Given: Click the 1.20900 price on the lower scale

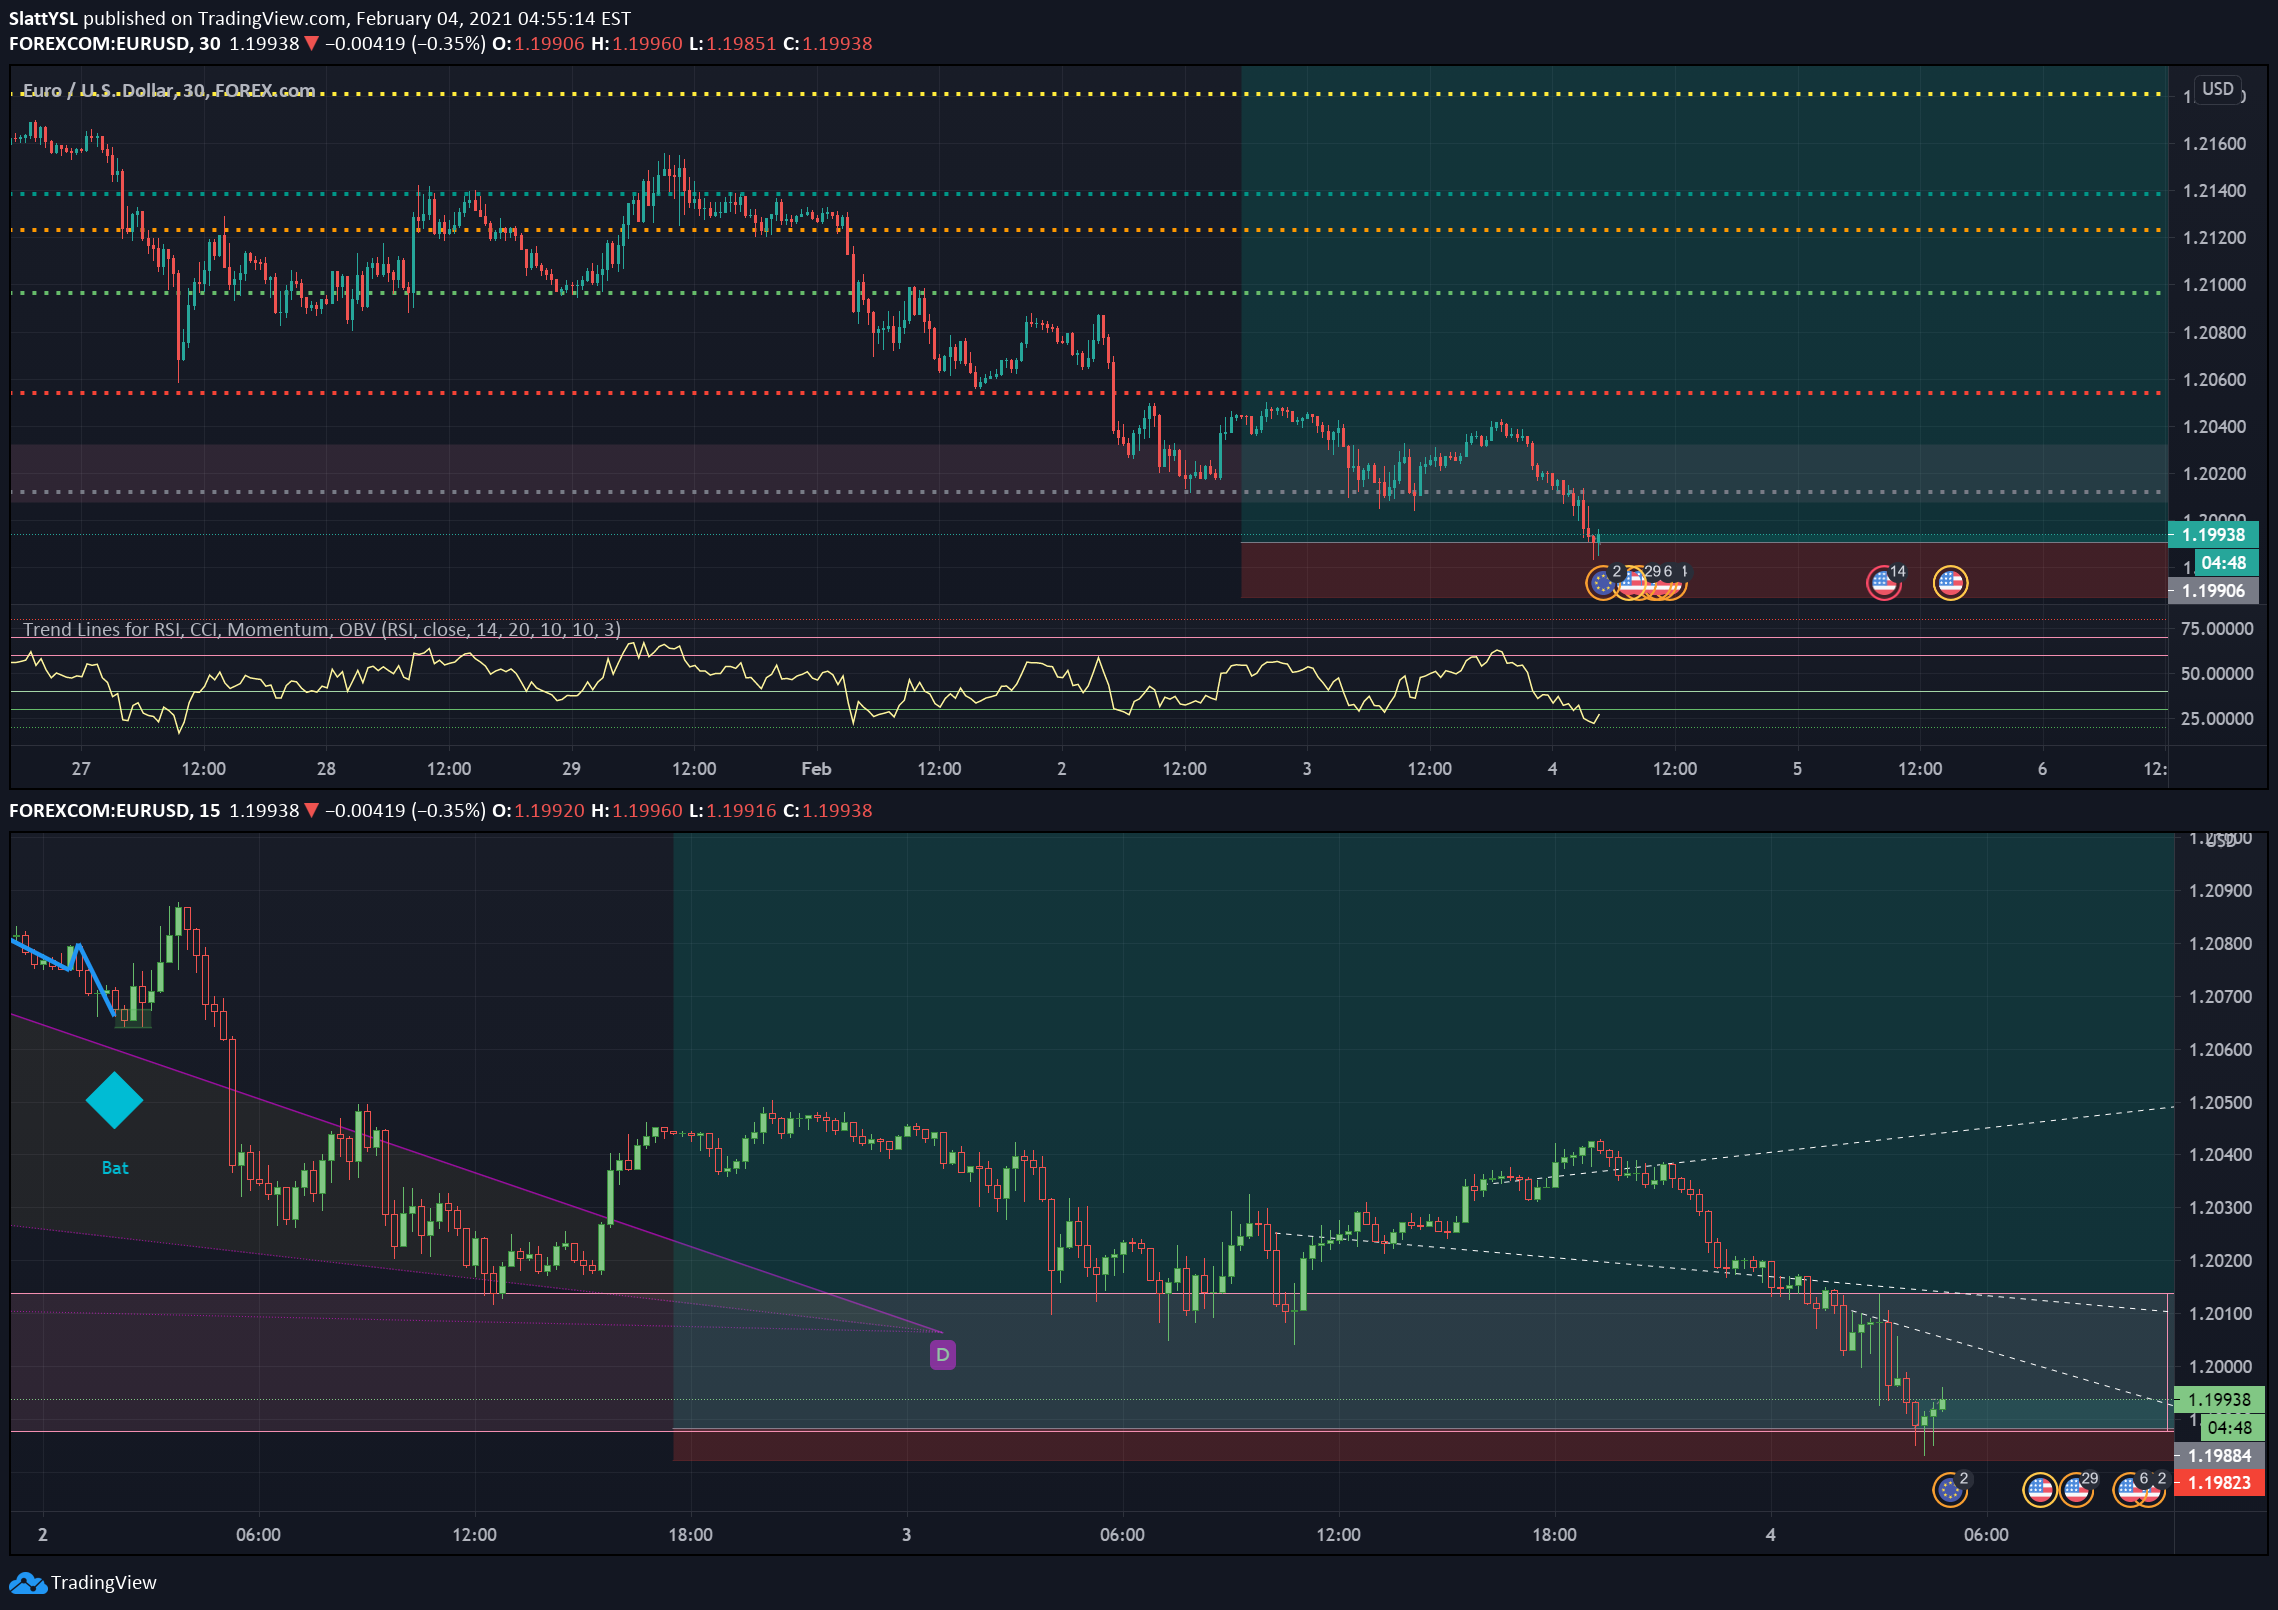Looking at the screenshot, I should pos(2220,891).
